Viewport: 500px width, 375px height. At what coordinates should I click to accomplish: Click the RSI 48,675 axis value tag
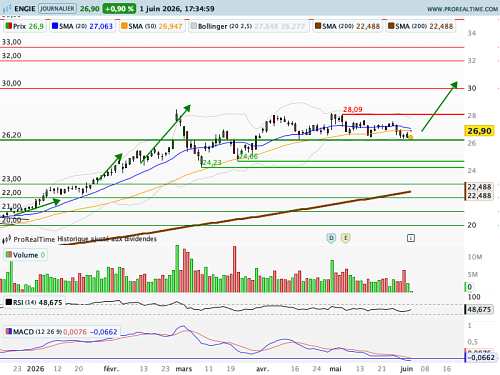pos(478,310)
